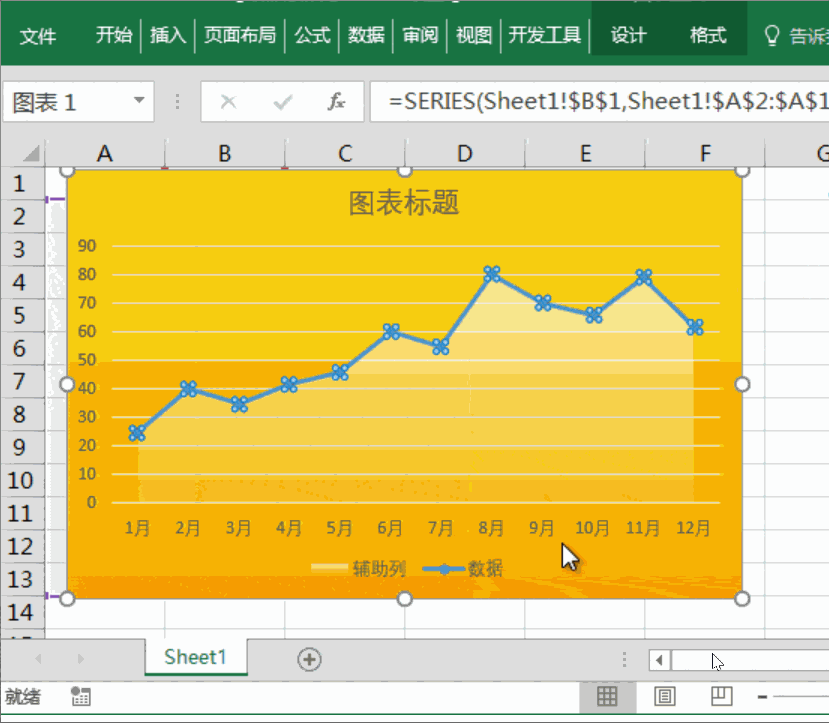Switch to Normal view in status bar
This screenshot has width=829, height=723.
click(x=607, y=697)
